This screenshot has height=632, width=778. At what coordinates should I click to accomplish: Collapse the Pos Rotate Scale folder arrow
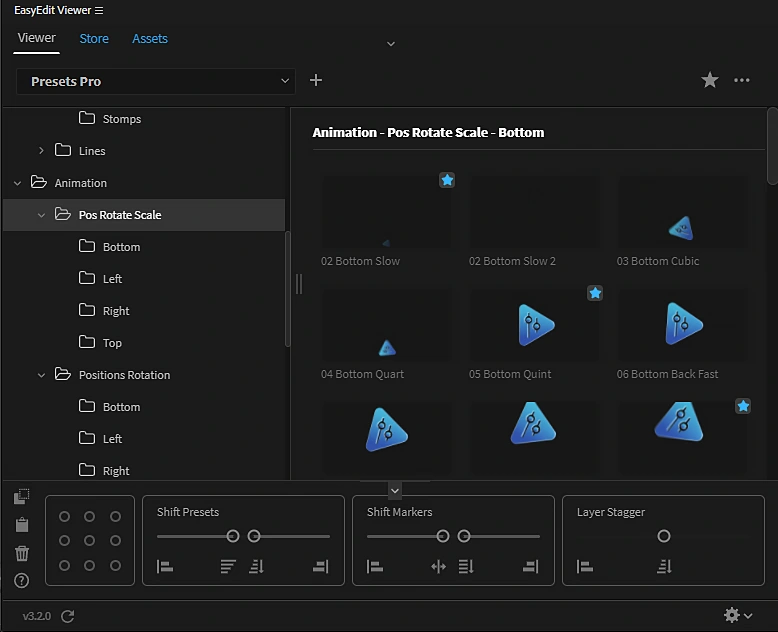(x=41, y=215)
